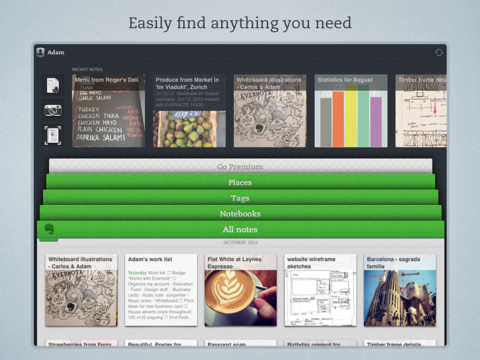Open Flat White at Laynes Espresso note
Screen dimensions: 480x360
point(240,290)
